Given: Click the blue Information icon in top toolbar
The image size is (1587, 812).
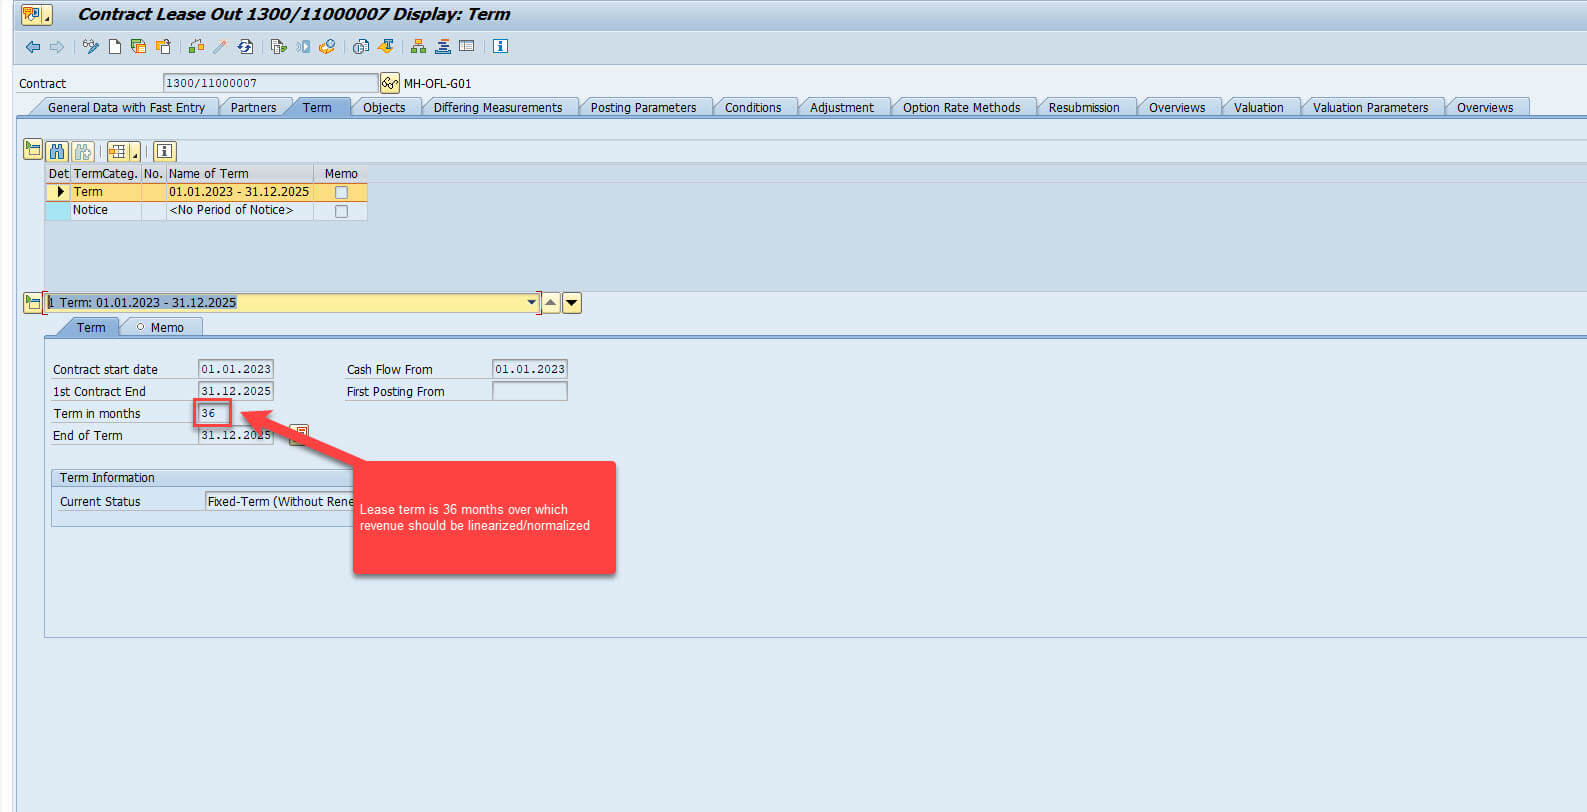Looking at the screenshot, I should pos(500,47).
